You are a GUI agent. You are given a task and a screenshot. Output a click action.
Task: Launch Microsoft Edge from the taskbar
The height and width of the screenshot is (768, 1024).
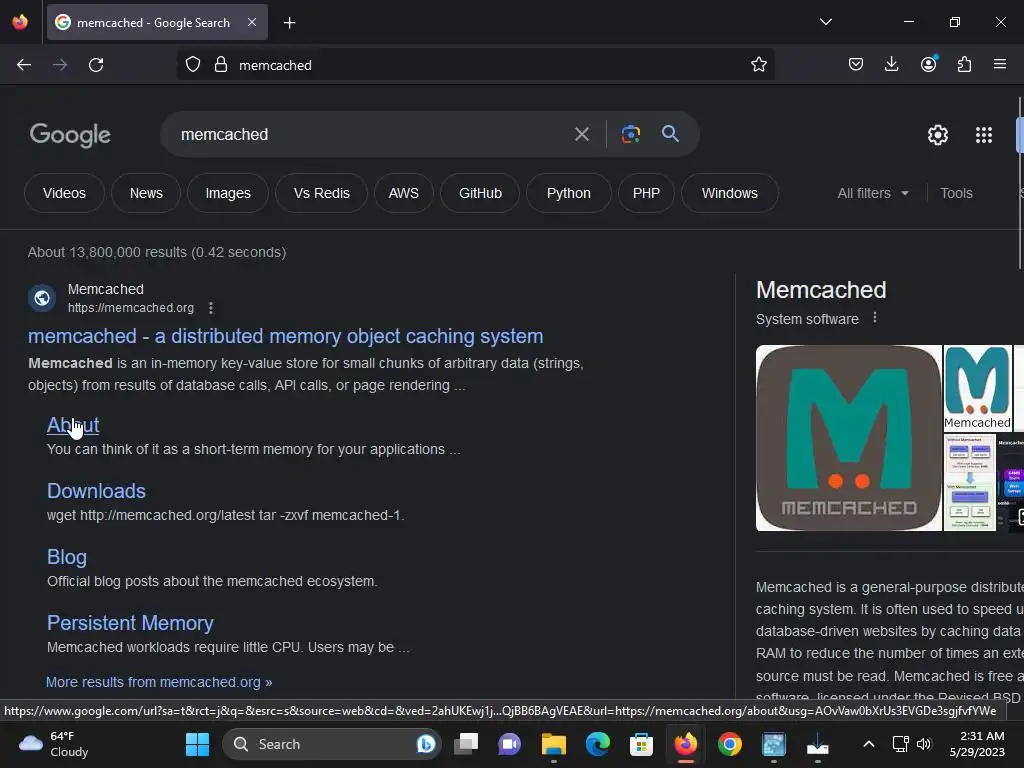(x=597, y=744)
